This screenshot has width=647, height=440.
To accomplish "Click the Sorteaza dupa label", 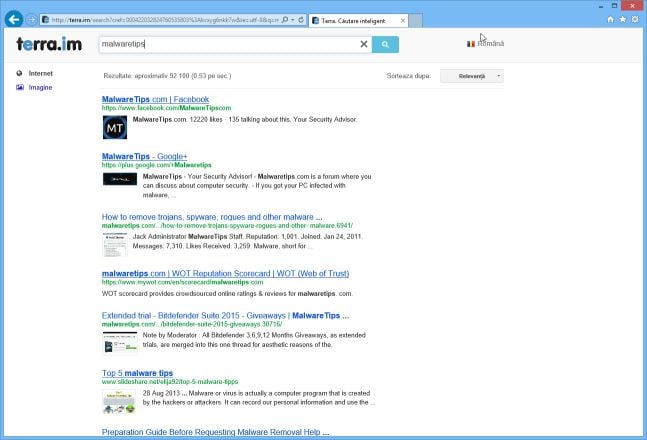I will click(409, 76).
